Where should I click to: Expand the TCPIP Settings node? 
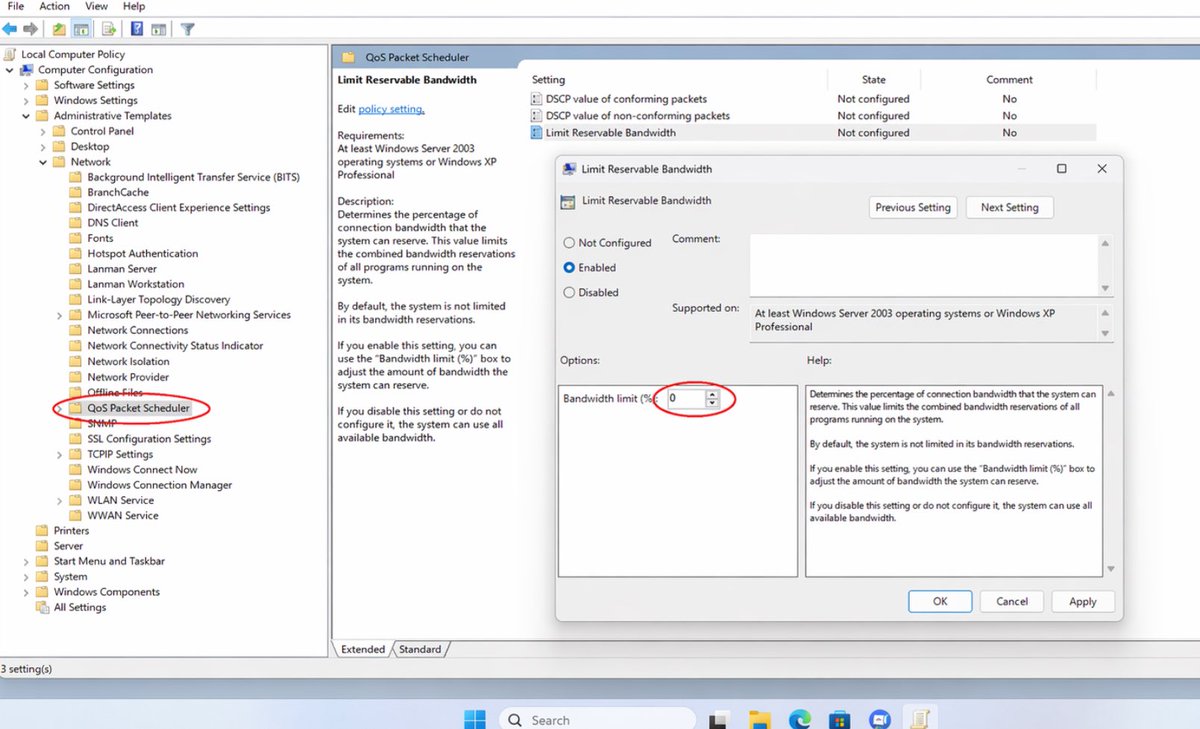pos(59,454)
